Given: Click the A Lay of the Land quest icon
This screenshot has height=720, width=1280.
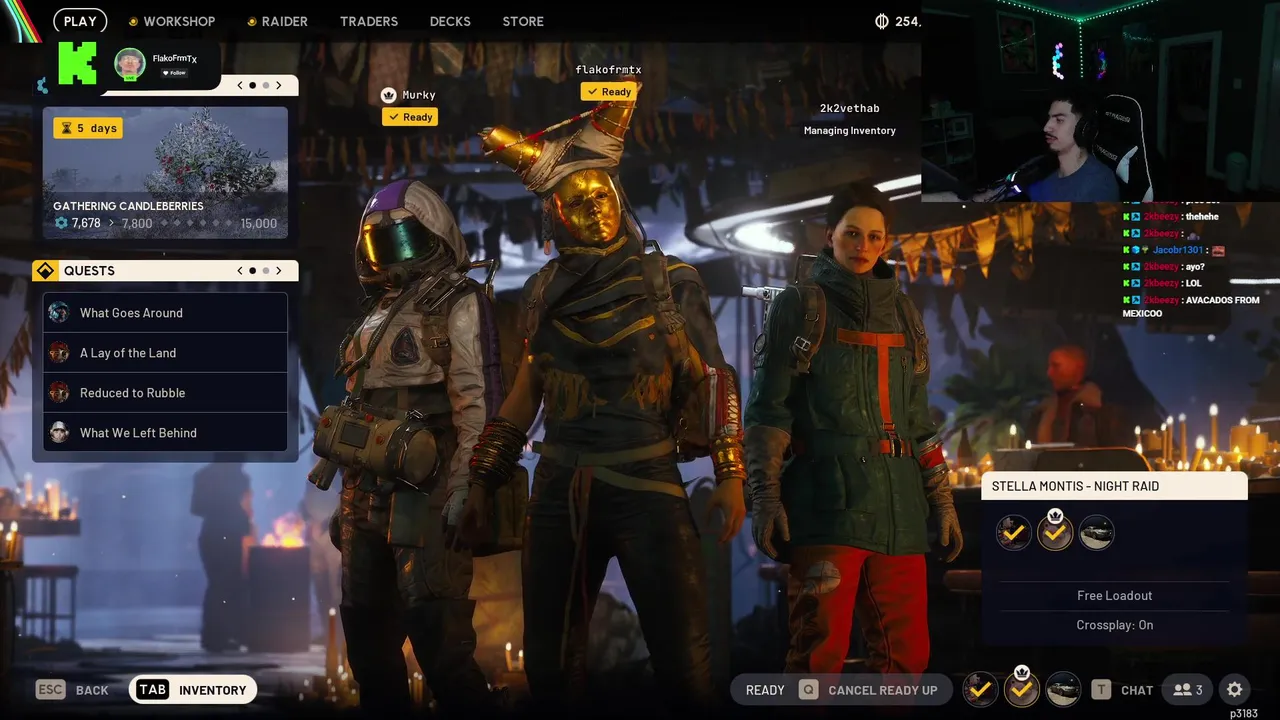Looking at the screenshot, I should click(x=59, y=352).
